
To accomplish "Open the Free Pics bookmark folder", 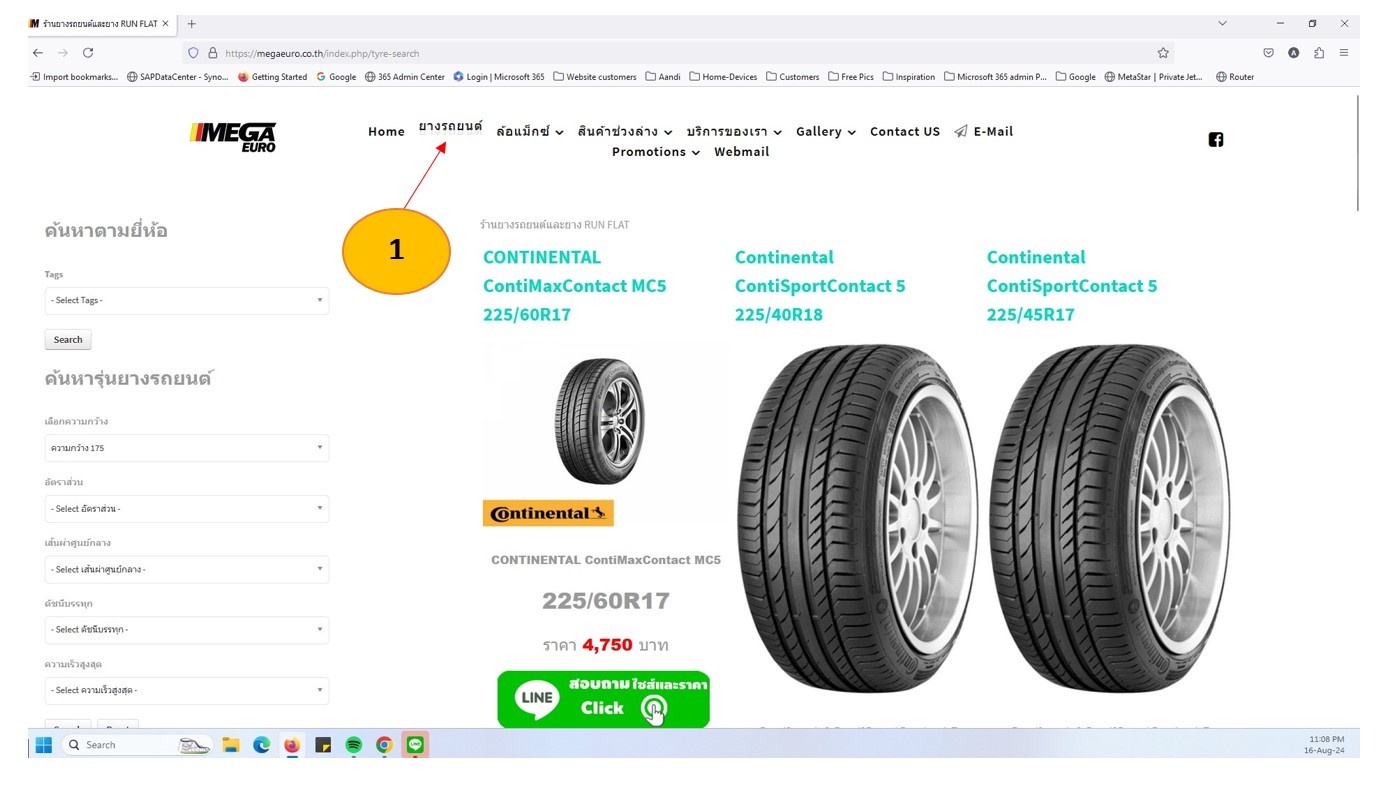I will [850, 77].
